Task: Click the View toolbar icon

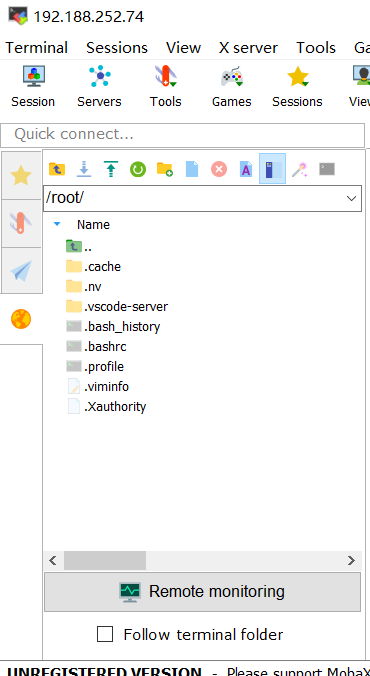Action: coord(360,86)
